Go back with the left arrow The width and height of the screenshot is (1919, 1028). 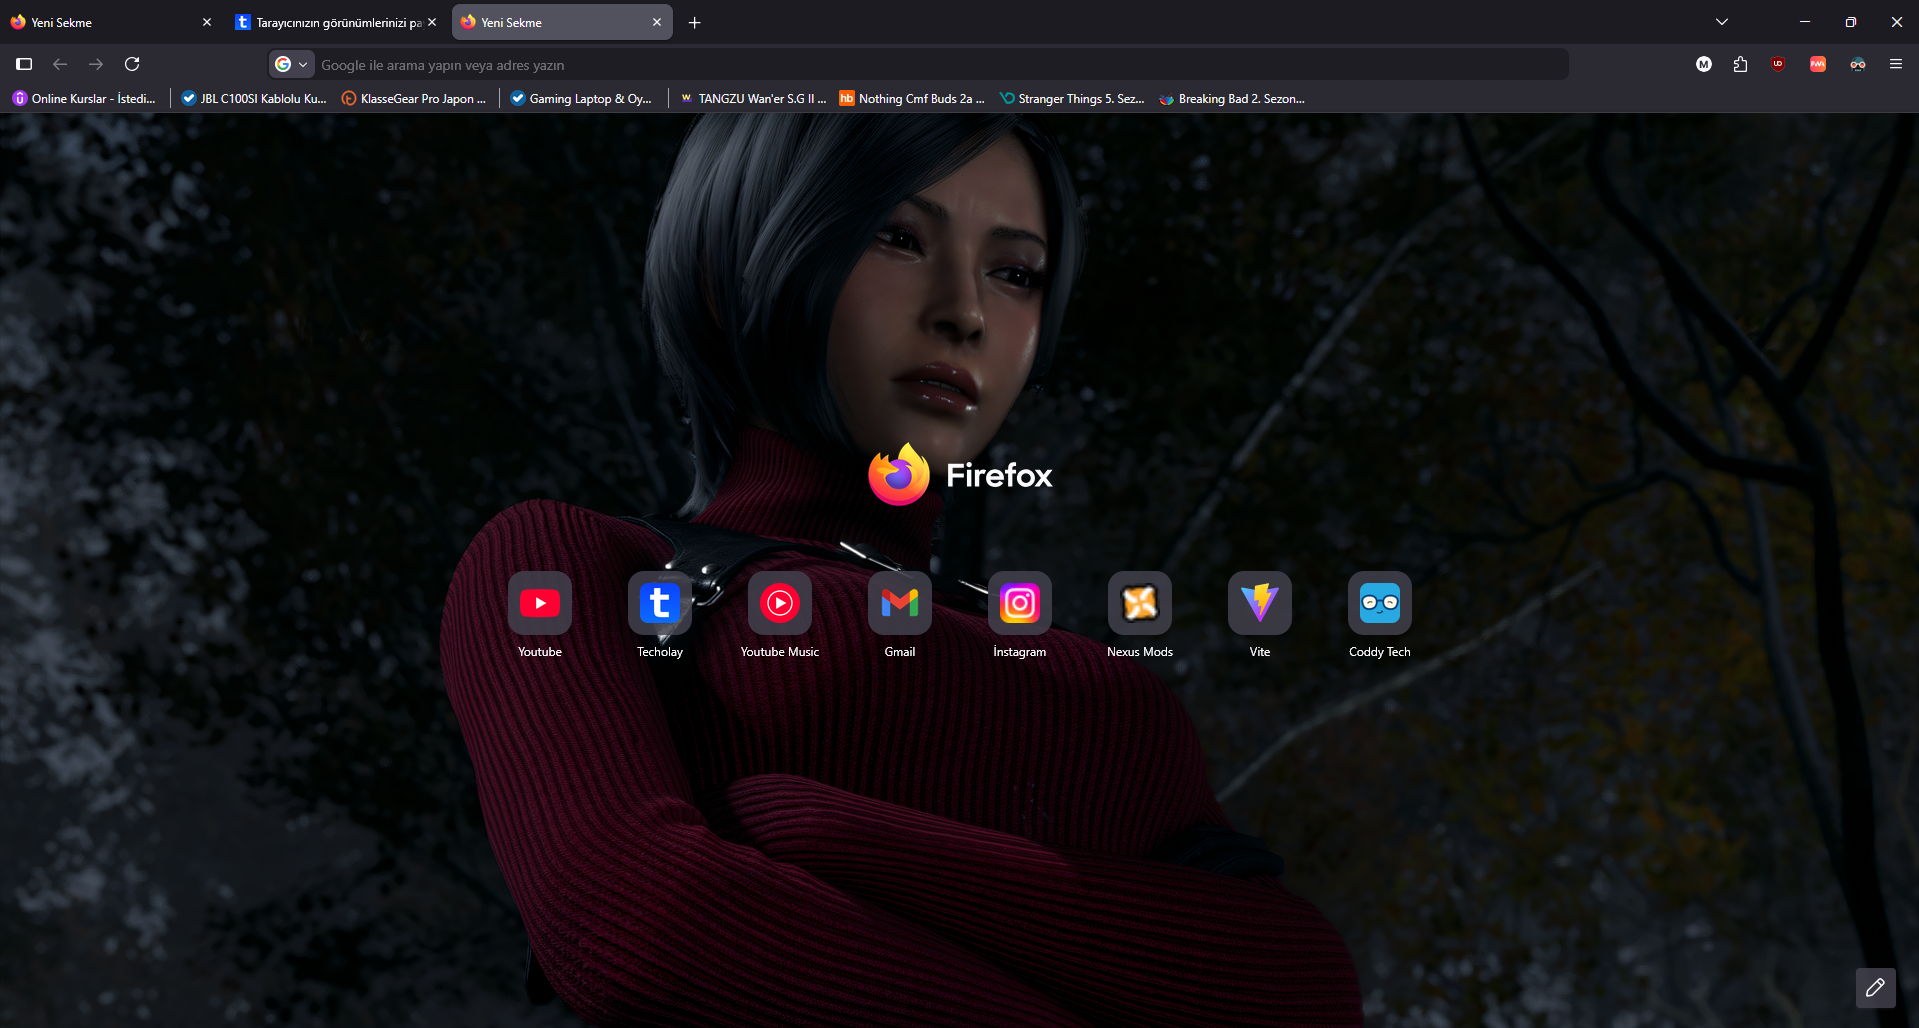click(x=60, y=64)
